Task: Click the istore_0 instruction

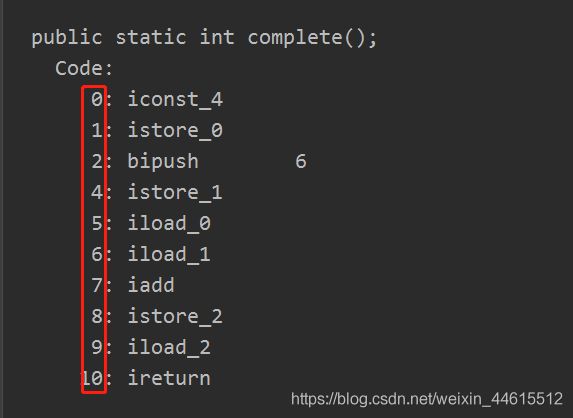Action: point(175,130)
